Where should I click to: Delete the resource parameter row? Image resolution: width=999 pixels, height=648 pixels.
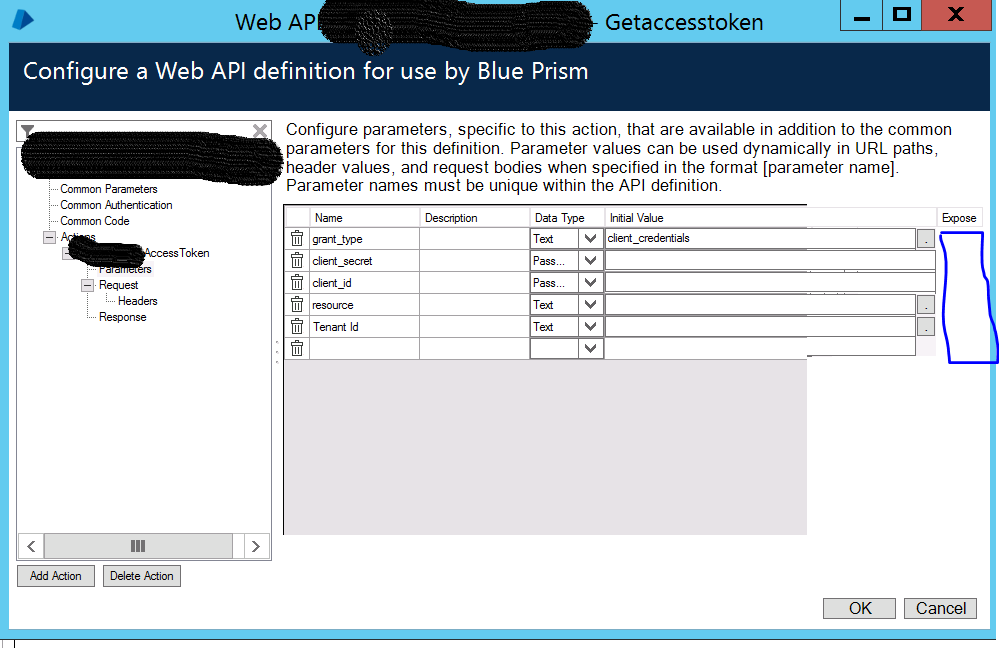coord(297,304)
